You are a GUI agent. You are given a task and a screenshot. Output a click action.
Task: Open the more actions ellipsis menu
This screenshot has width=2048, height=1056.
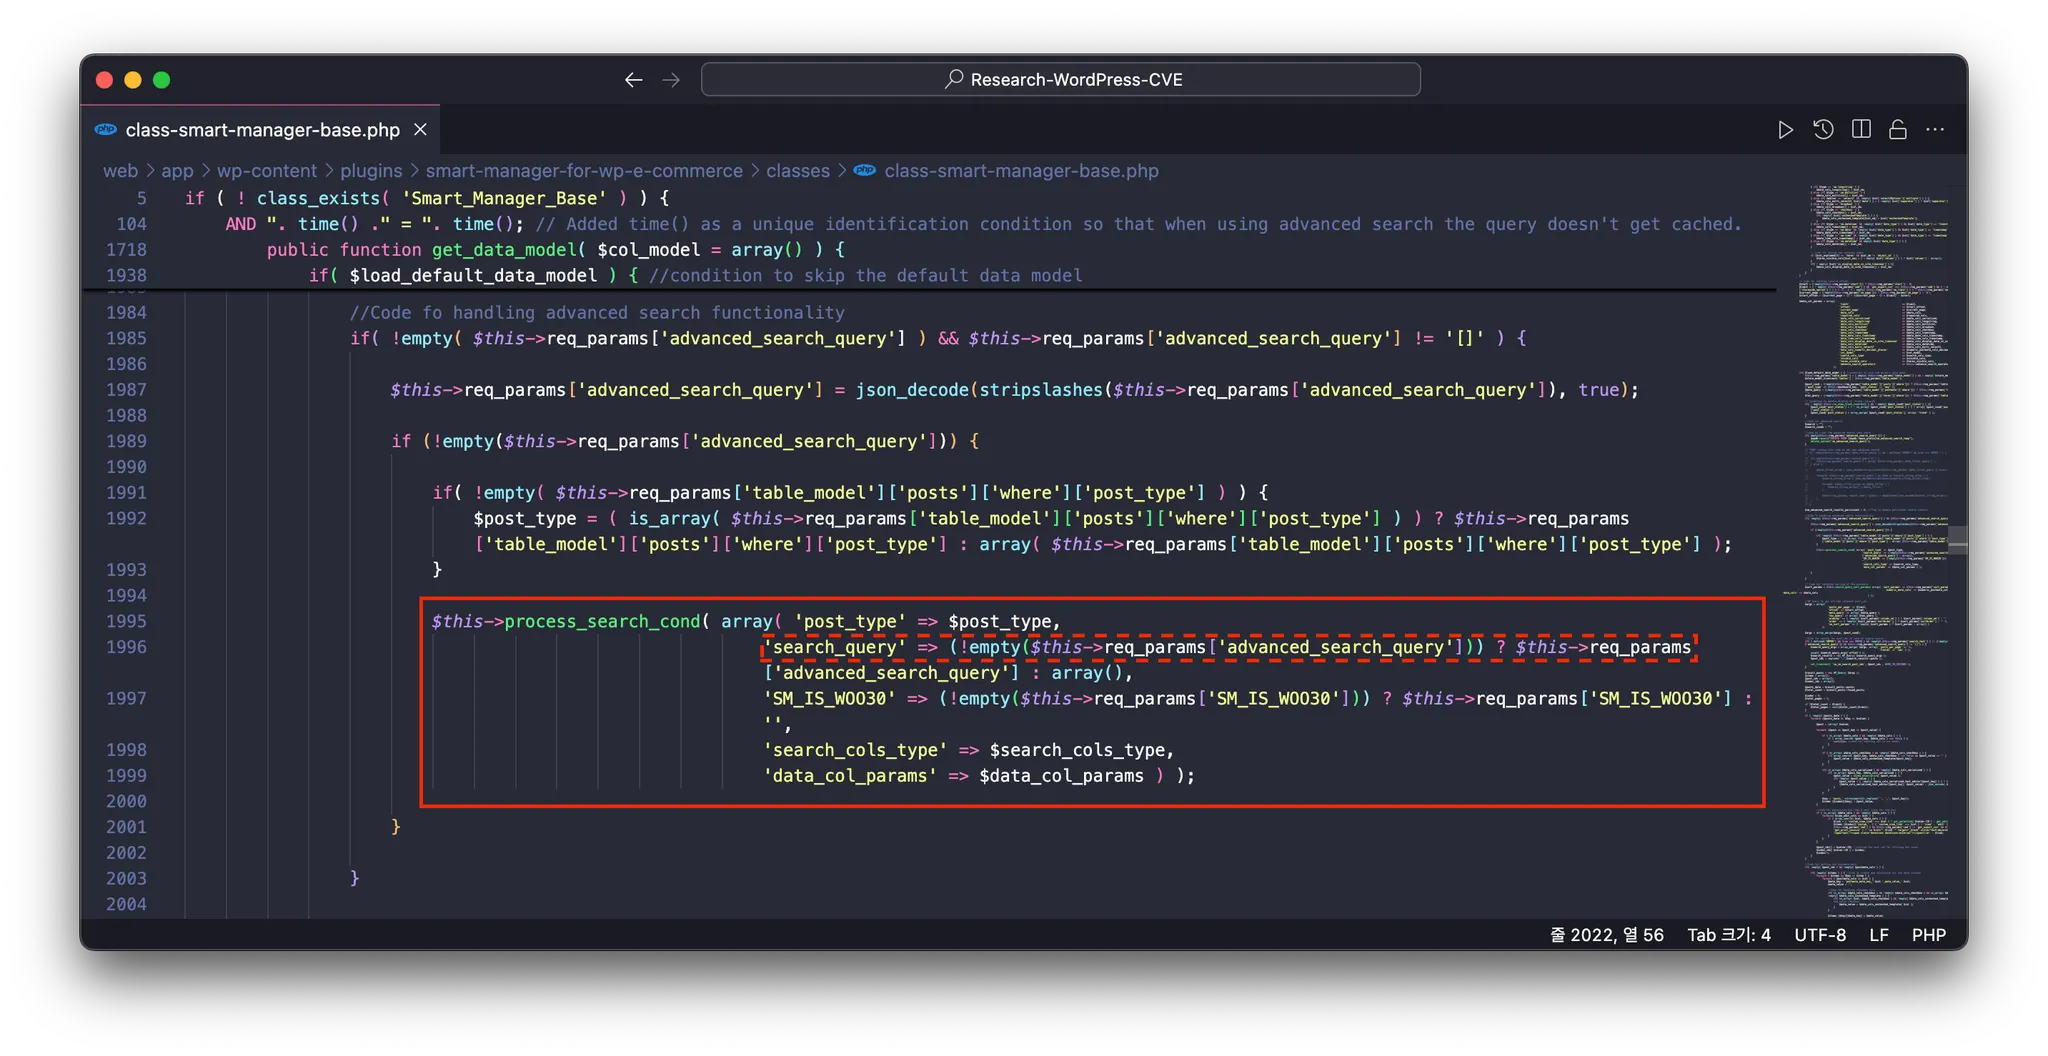1935,130
